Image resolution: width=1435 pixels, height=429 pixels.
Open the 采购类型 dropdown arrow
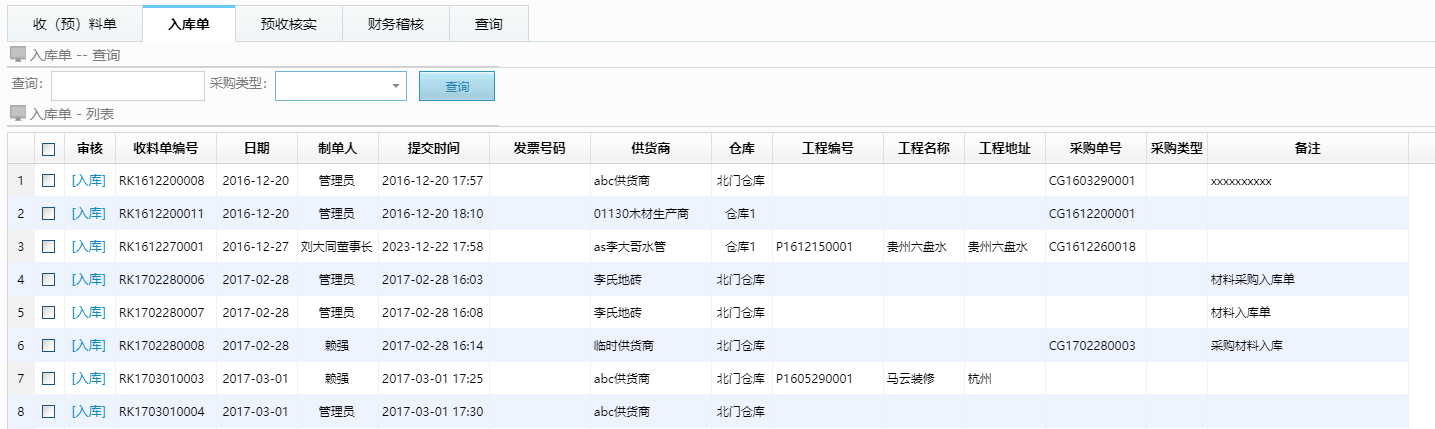pyautogui.click(x=396, y=86)
